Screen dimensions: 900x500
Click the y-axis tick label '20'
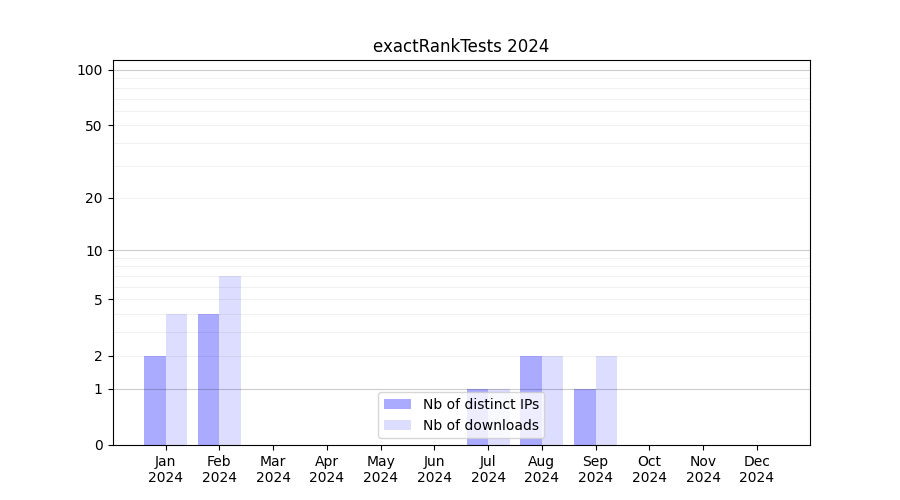94,198
